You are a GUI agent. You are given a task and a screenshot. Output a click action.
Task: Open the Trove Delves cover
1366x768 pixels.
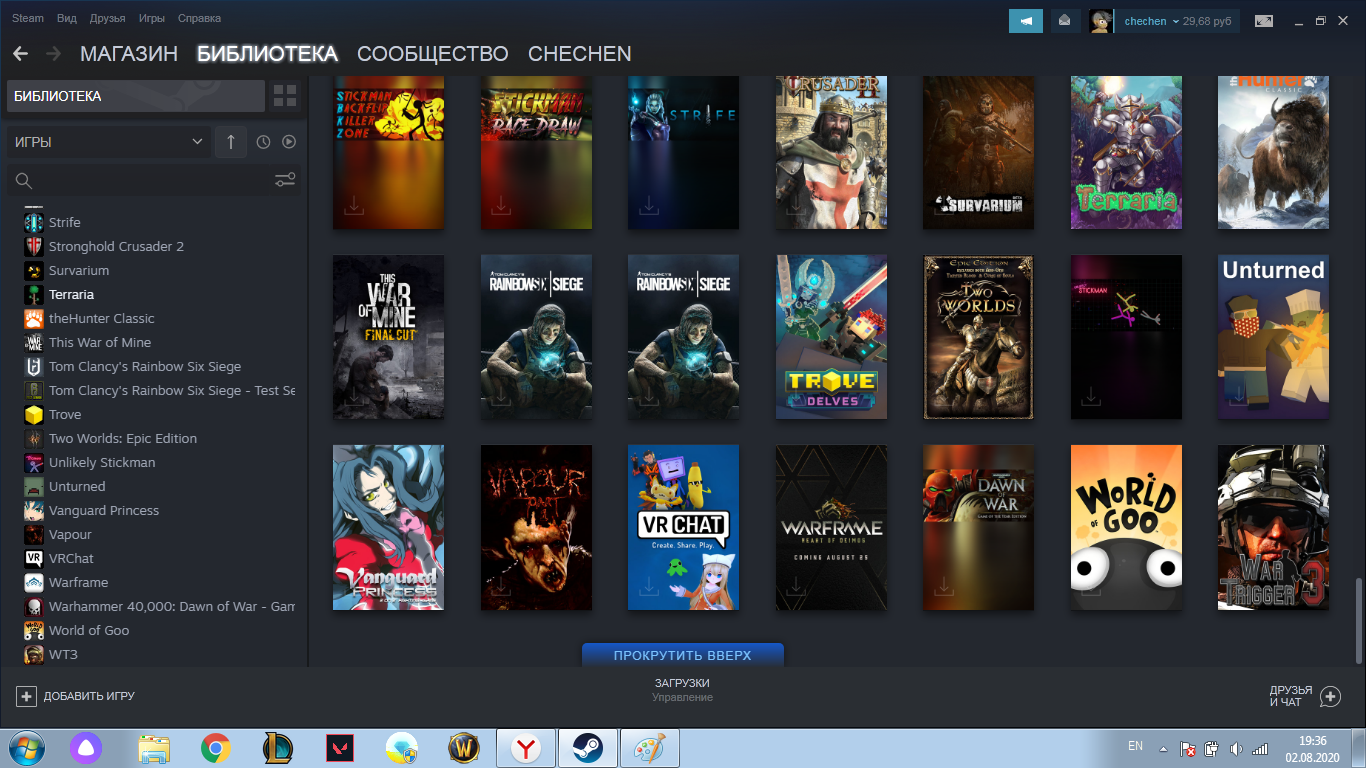click(x=831, y=337)
